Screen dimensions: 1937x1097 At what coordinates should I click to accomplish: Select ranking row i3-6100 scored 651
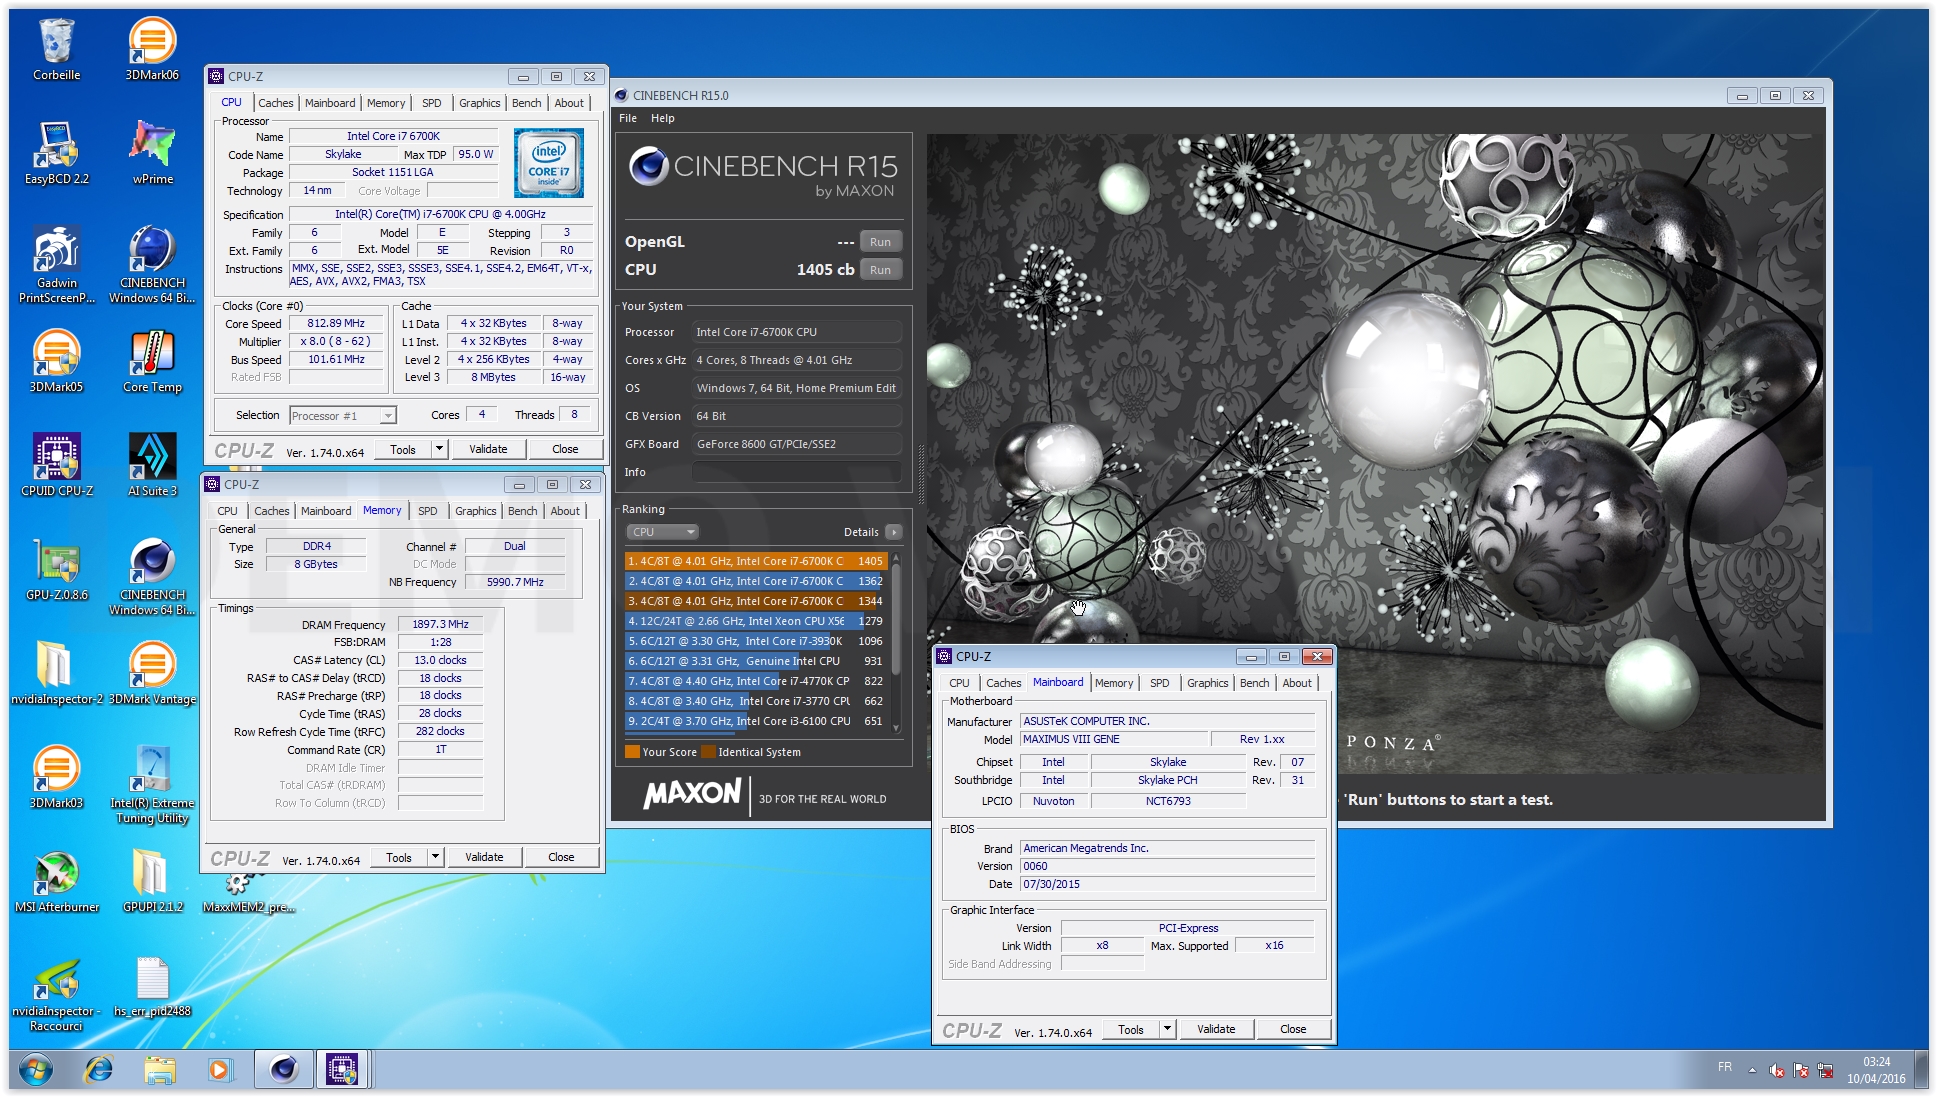point(755,721)
